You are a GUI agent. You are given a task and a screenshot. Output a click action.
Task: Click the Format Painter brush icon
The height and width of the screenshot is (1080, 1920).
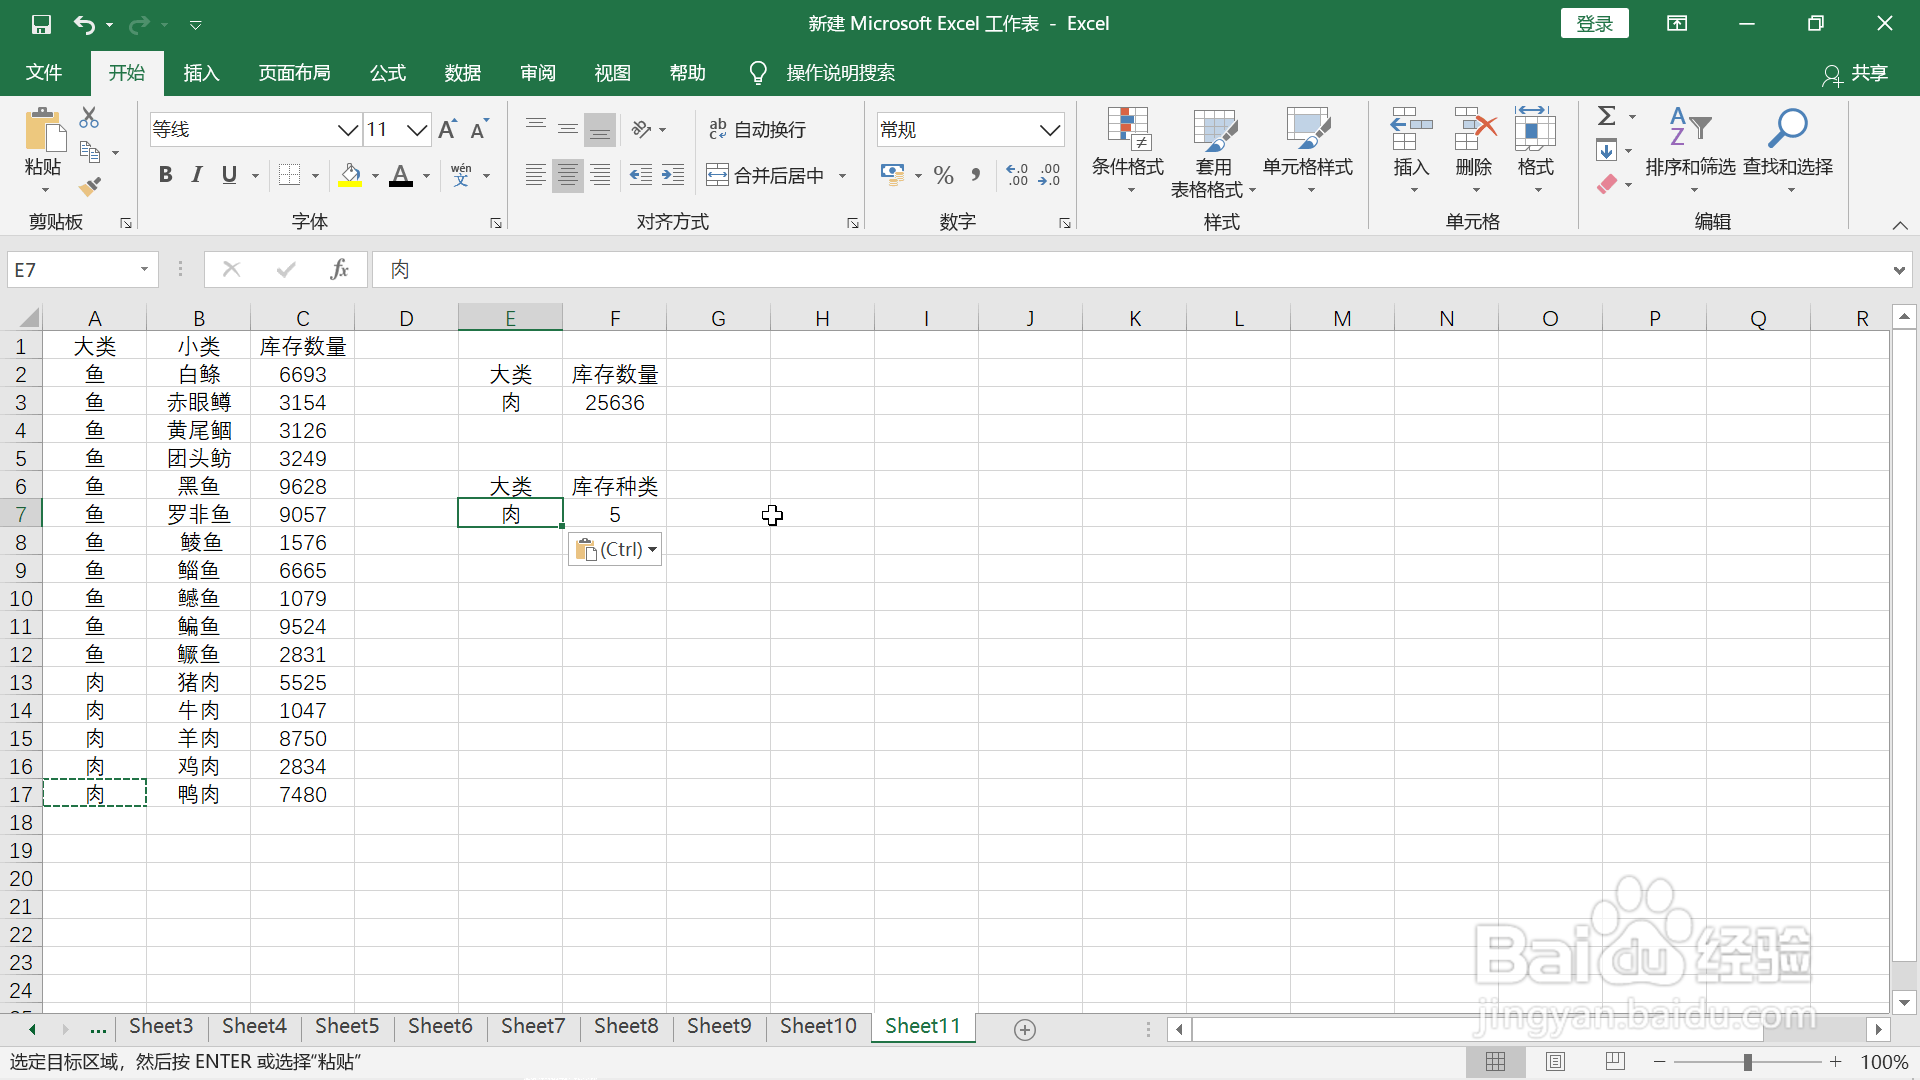(90, 186)
